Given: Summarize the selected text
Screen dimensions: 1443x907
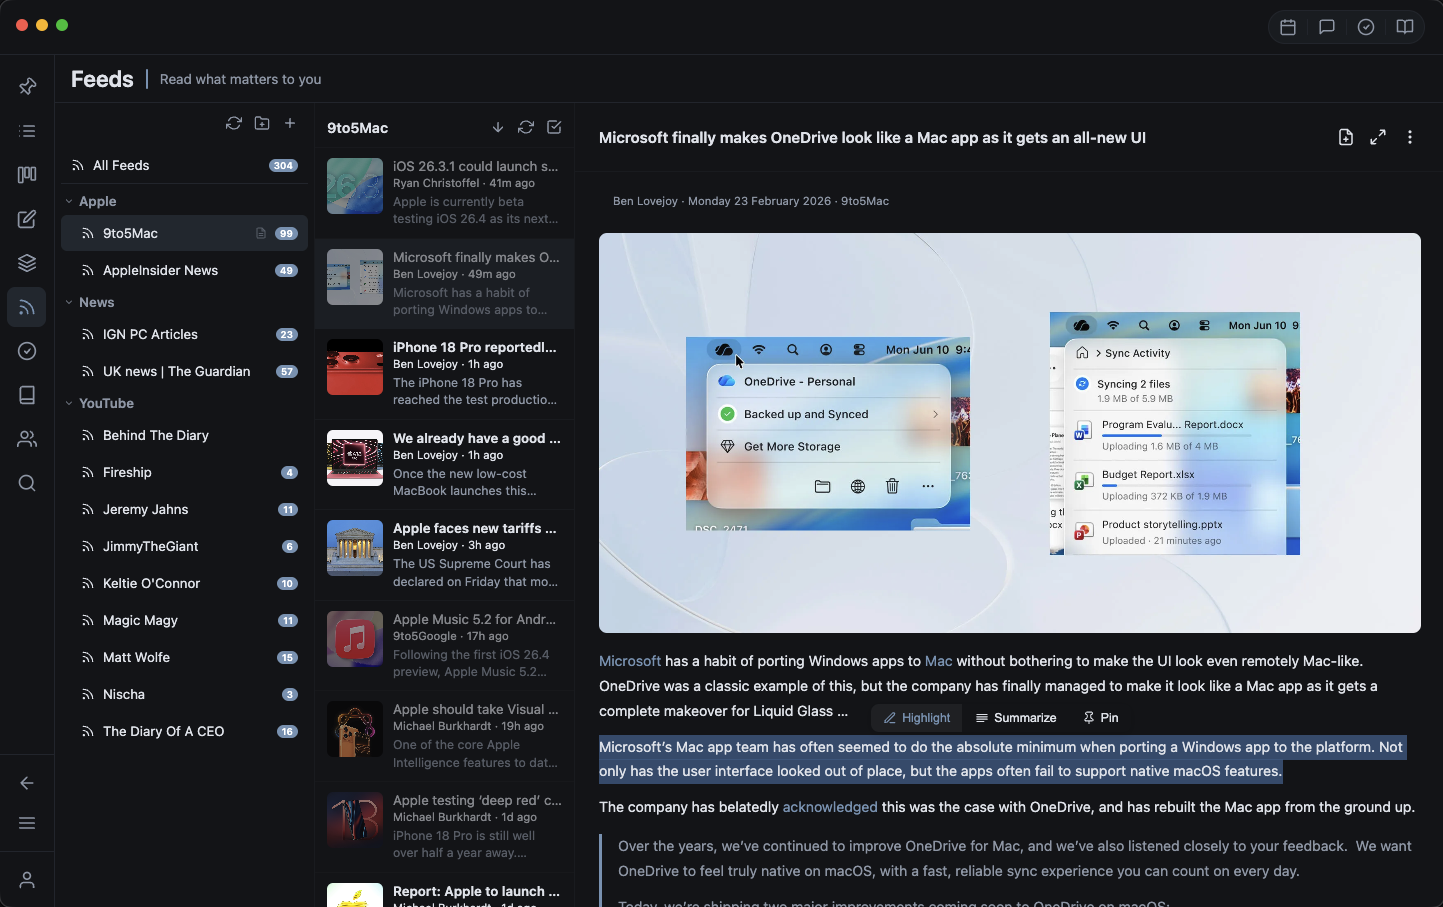Looking at the screenshot, I should point(1016,717).
